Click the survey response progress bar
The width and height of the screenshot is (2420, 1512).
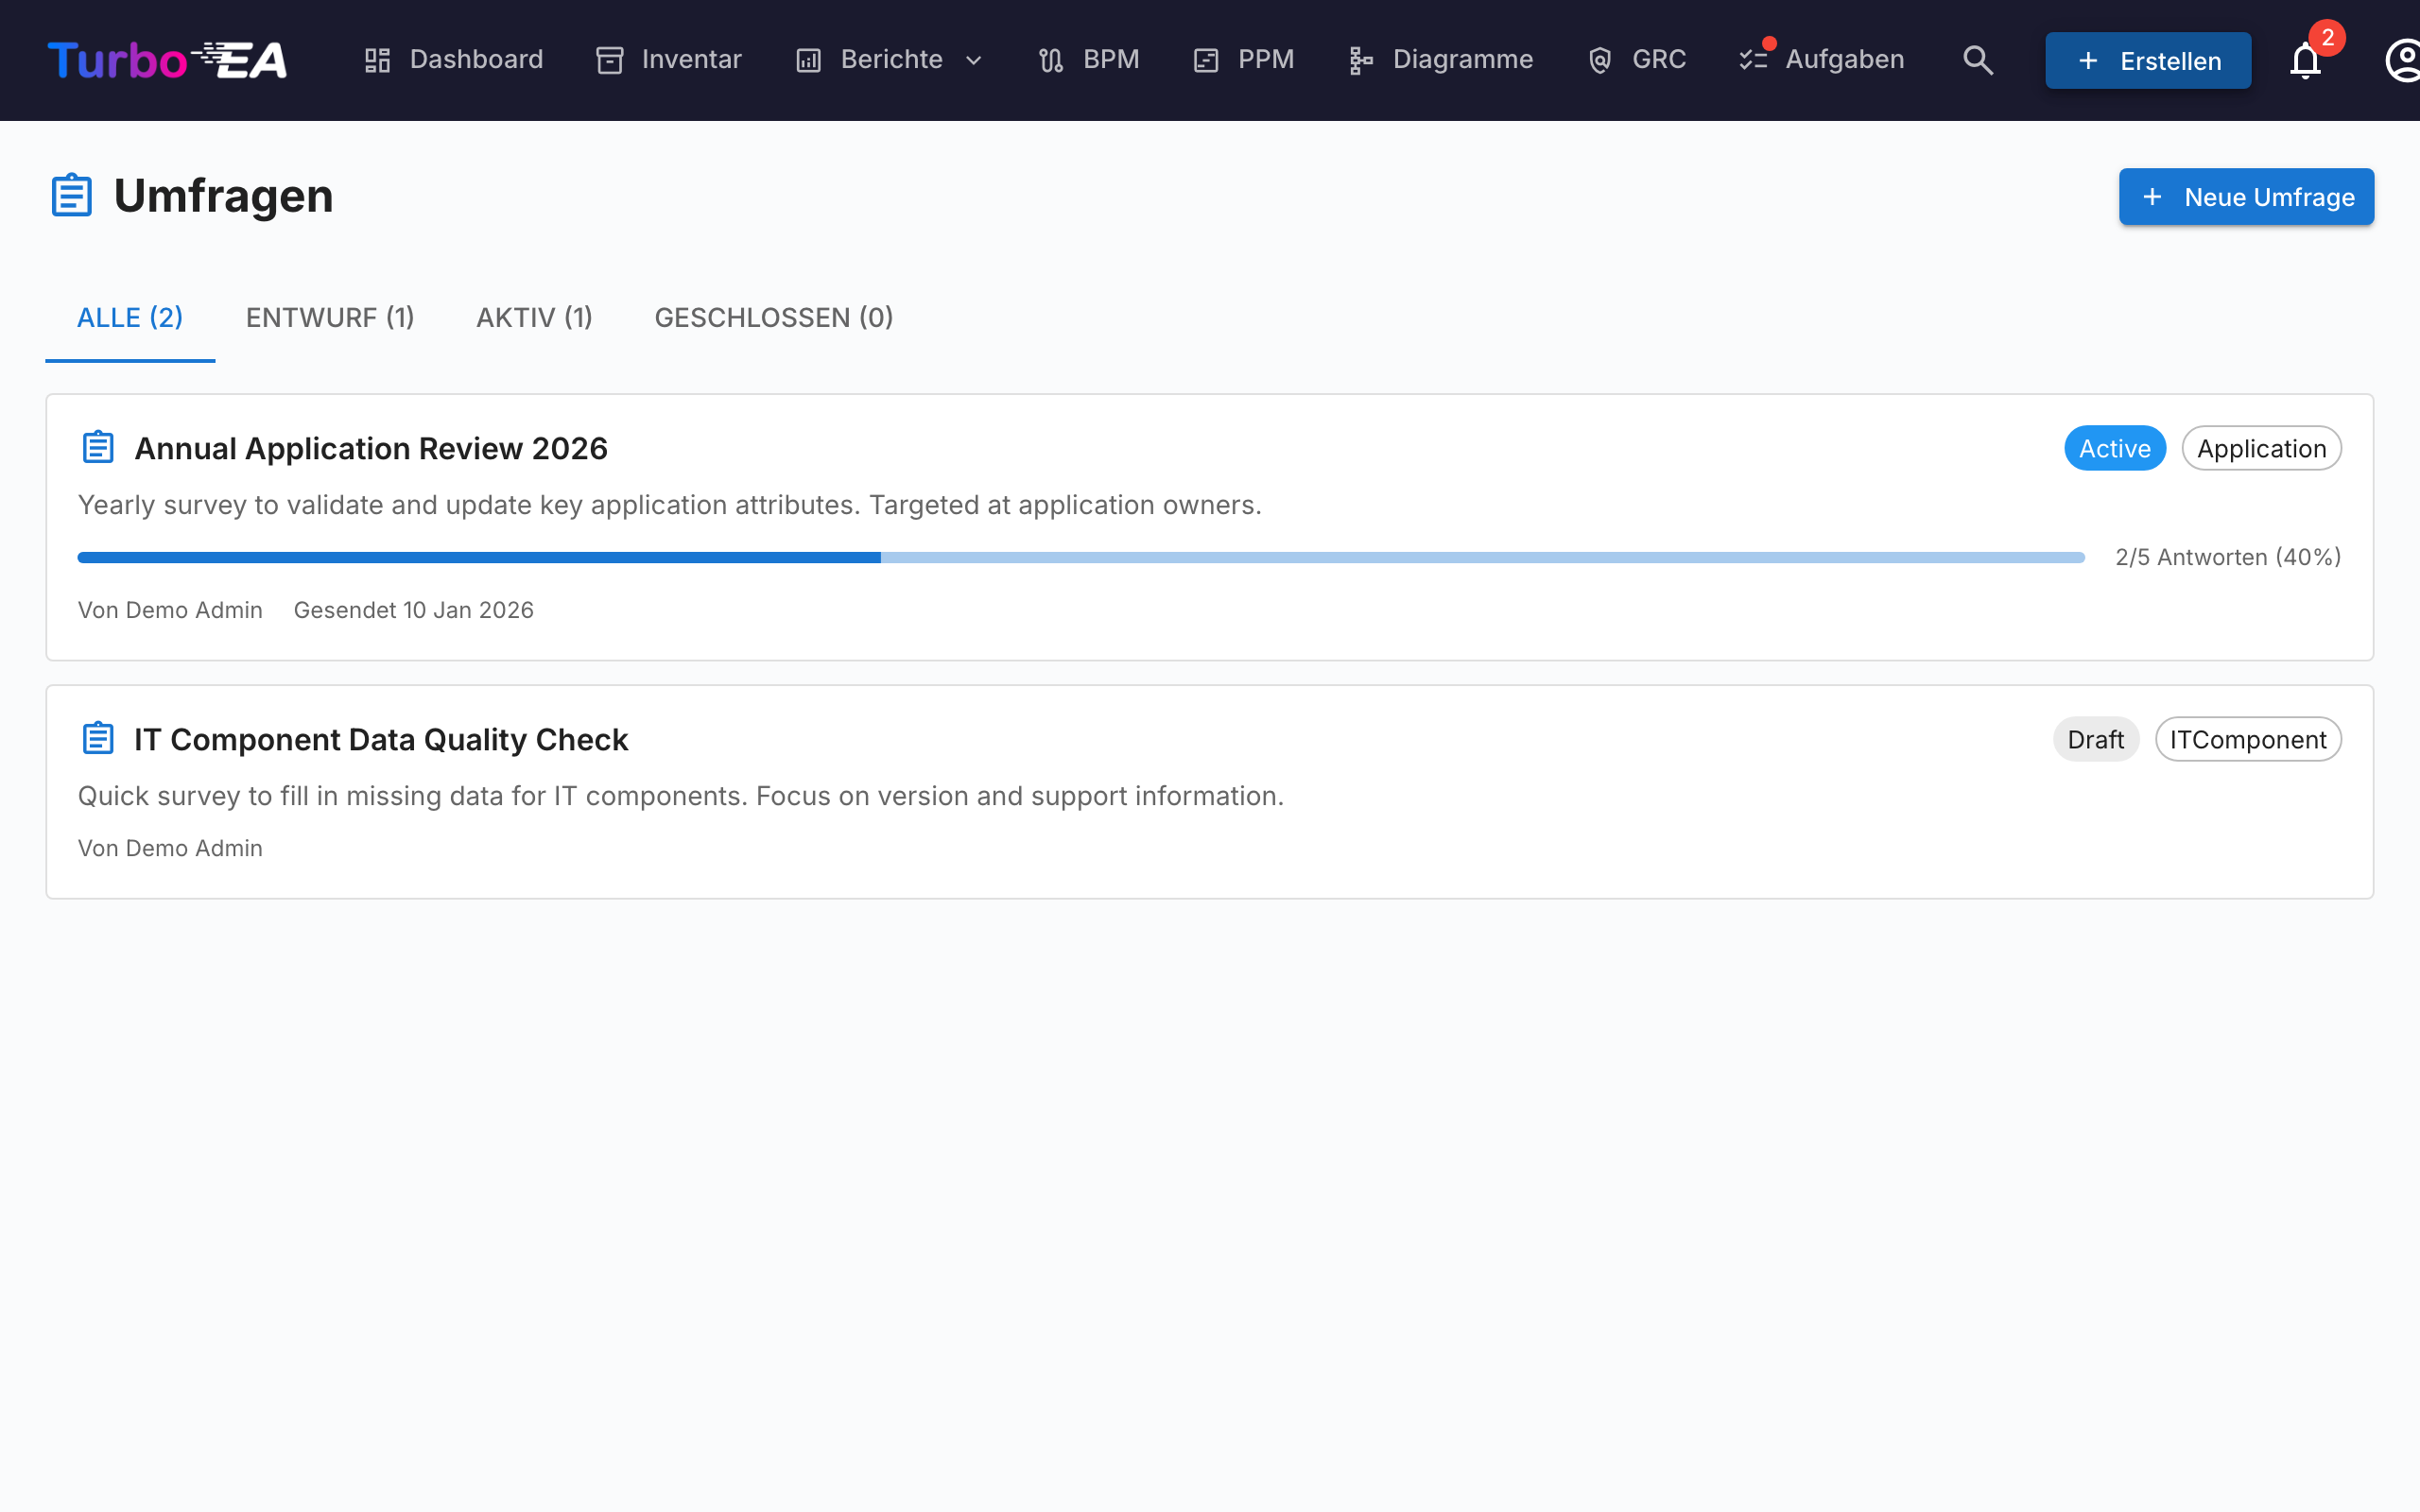[x=1081, y=557]
